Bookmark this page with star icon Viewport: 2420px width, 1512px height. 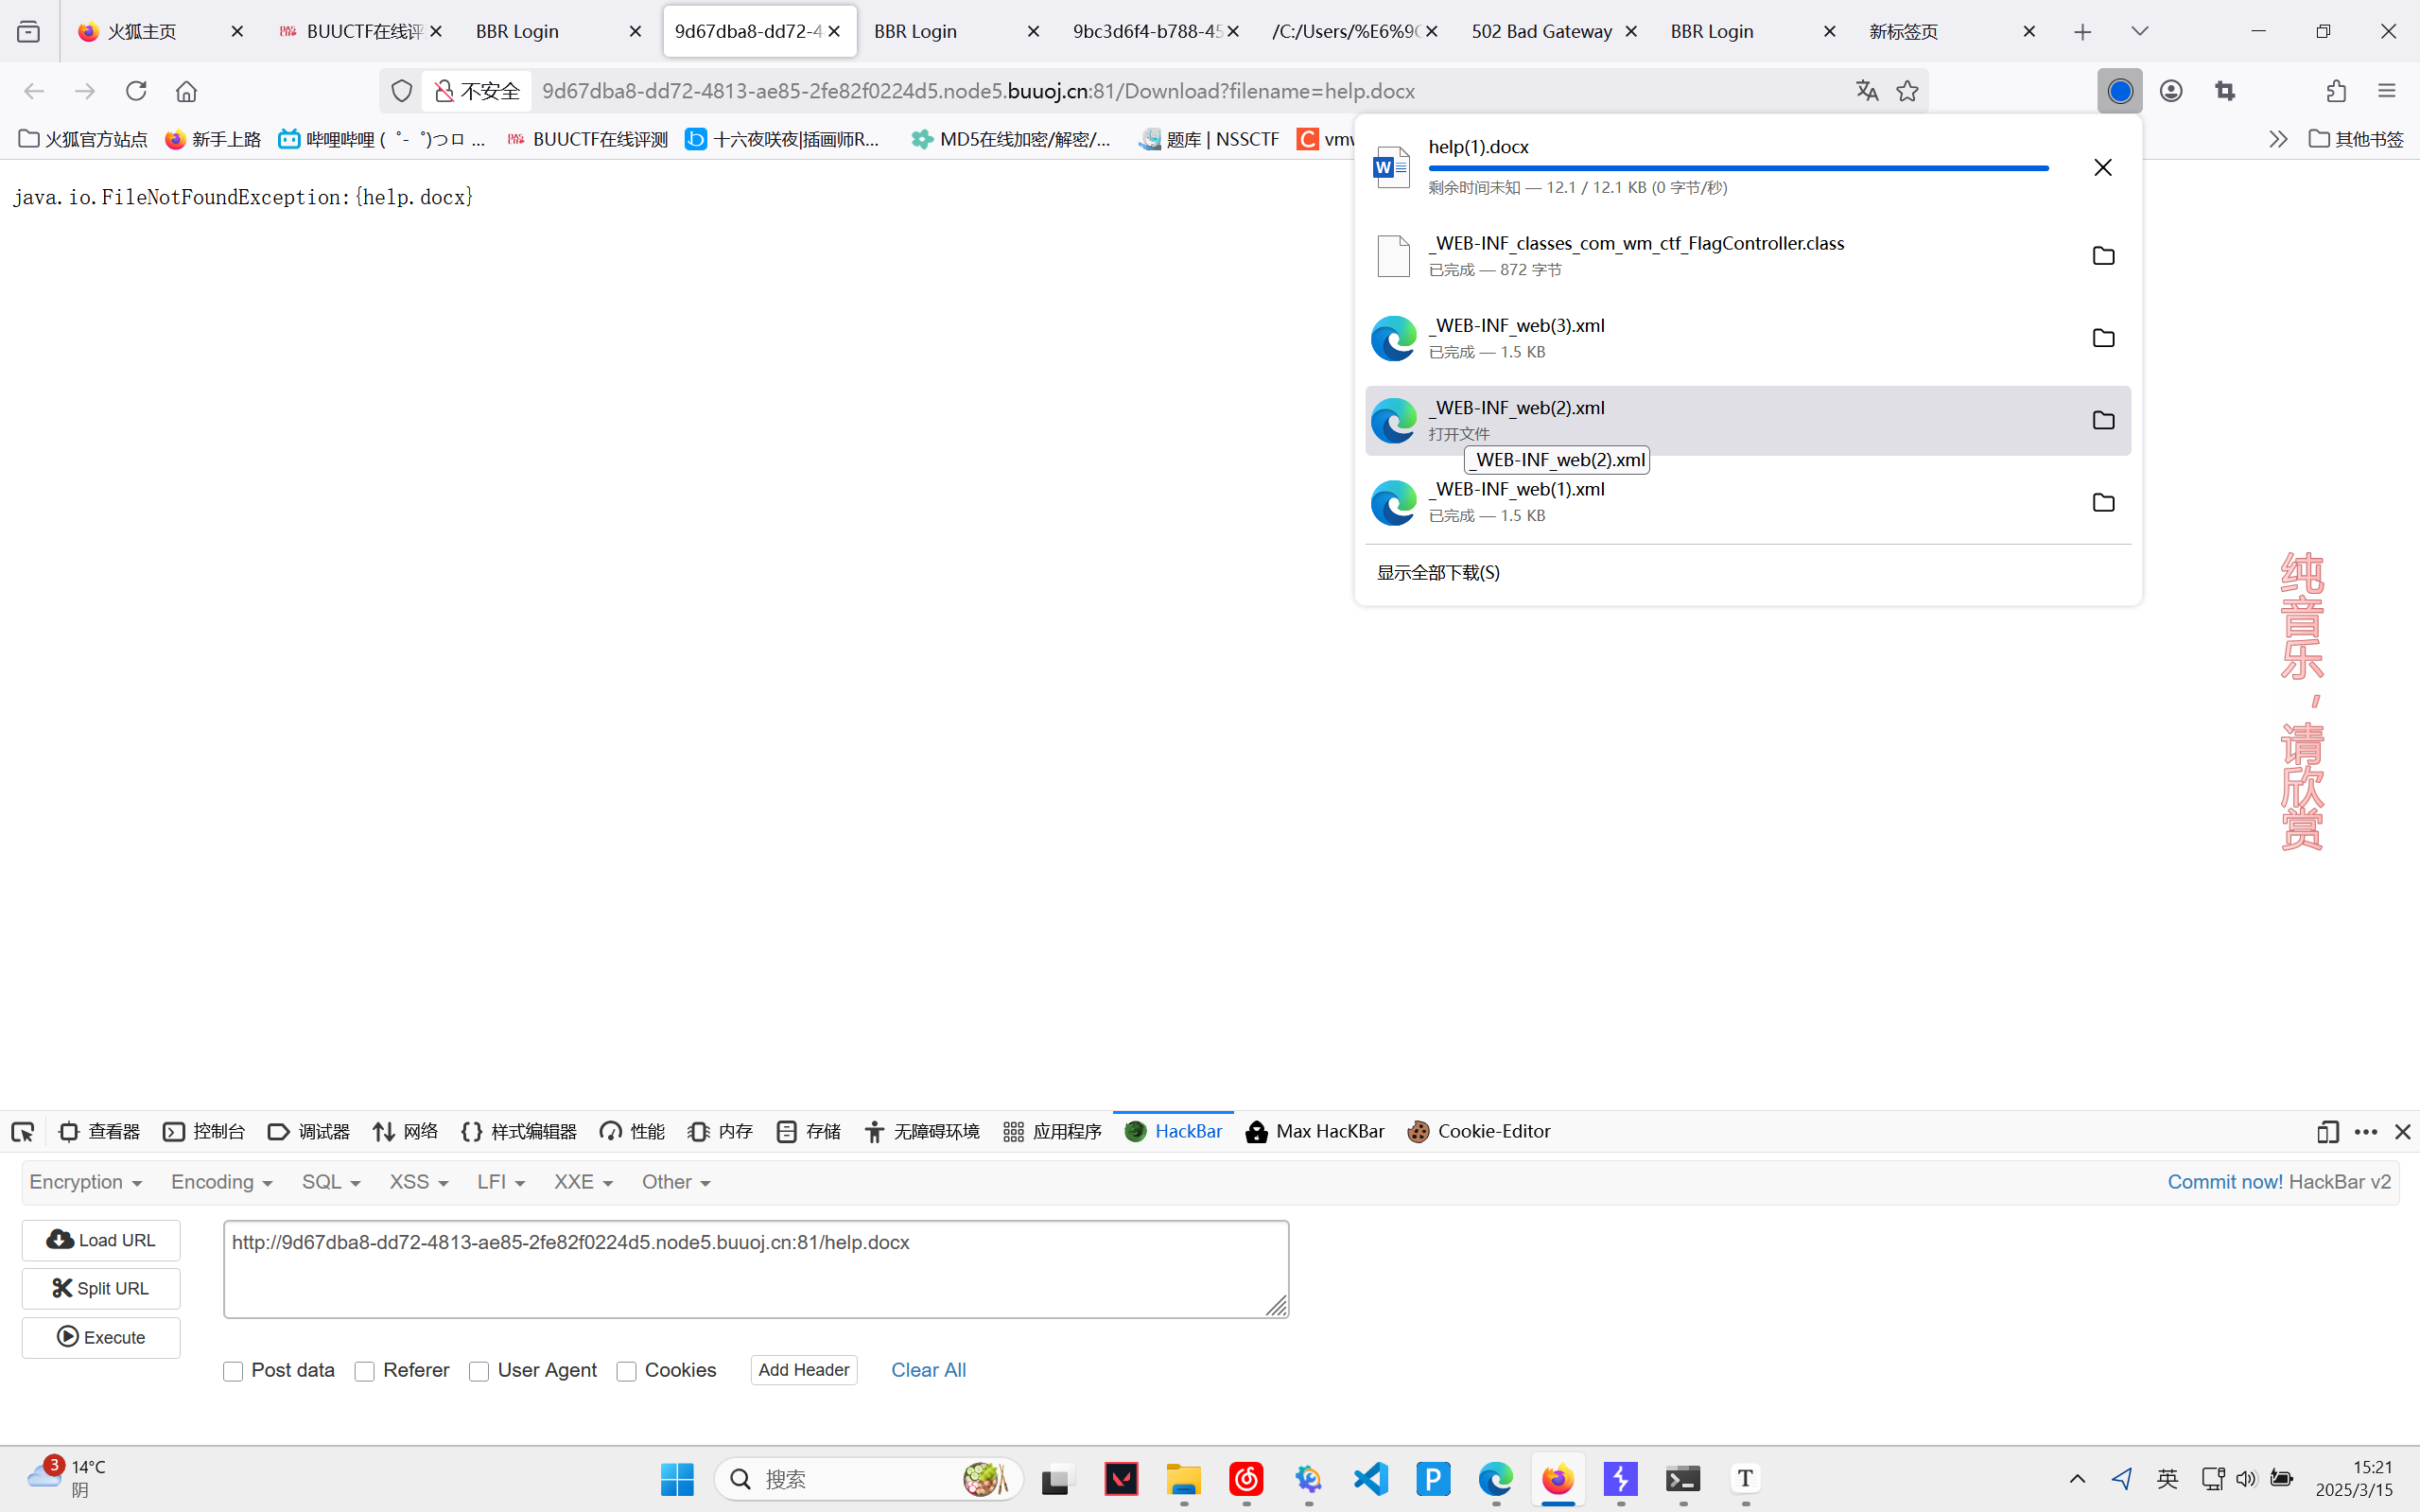[x=1907, y=91]
